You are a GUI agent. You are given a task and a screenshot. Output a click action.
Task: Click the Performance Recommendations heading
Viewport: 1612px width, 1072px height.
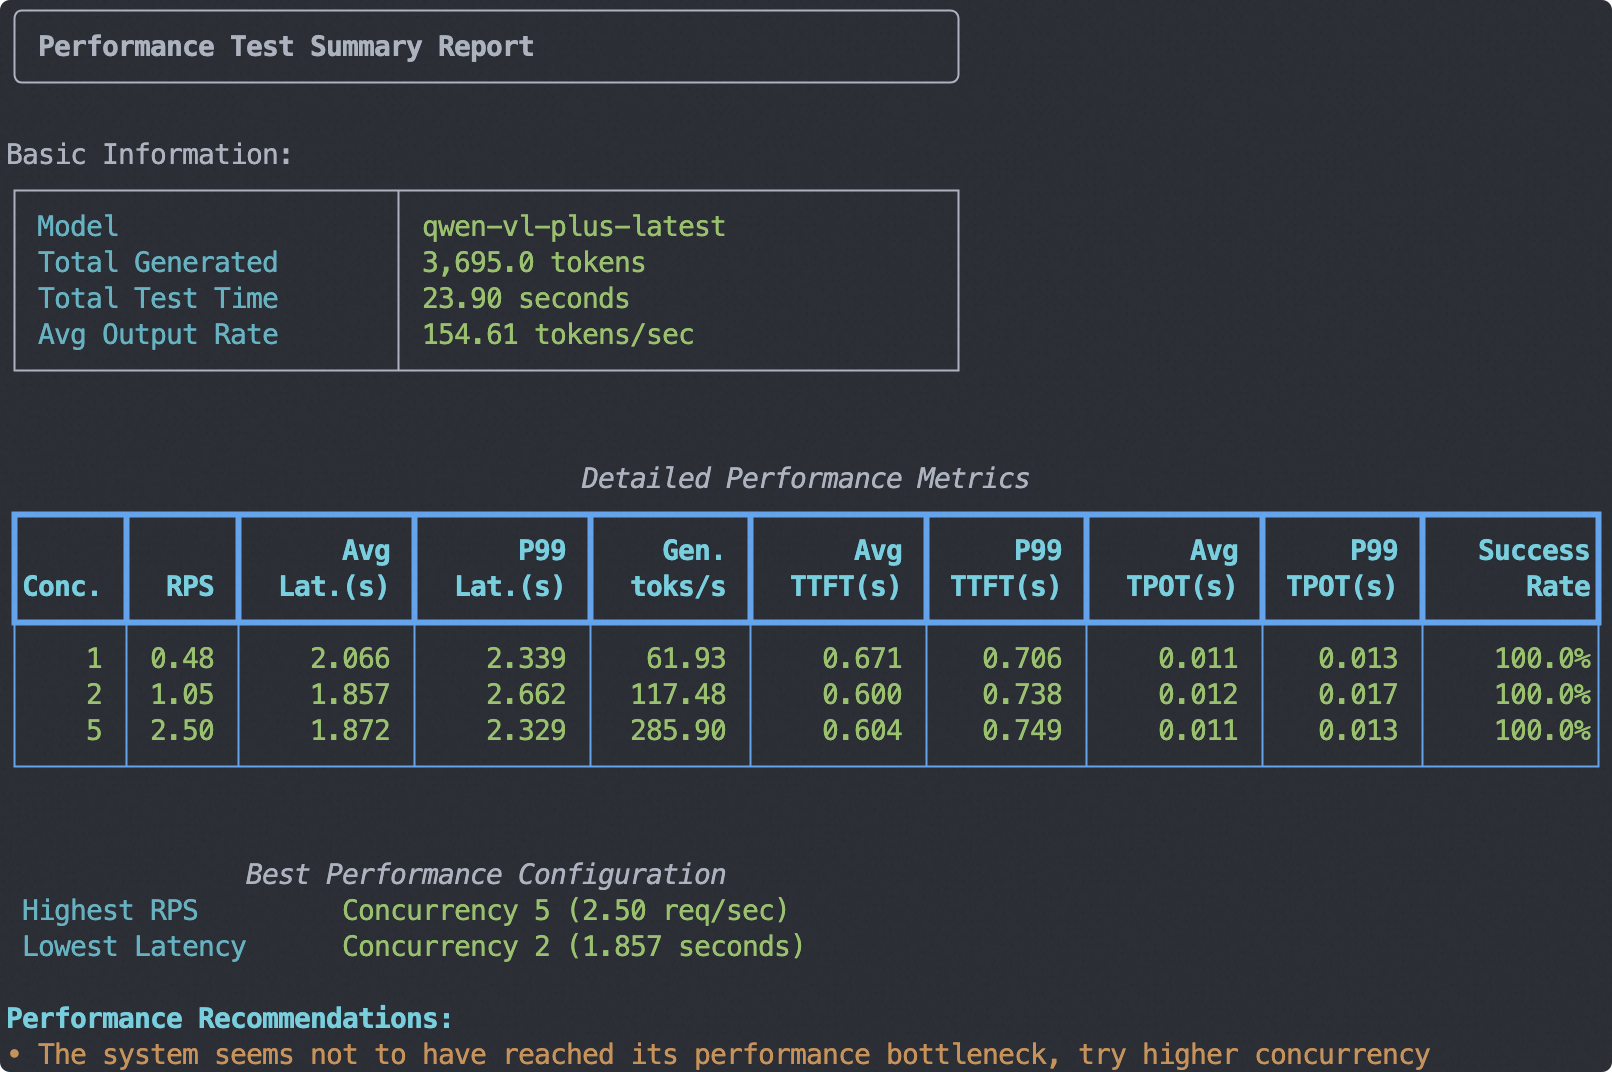pos(229,1019)
